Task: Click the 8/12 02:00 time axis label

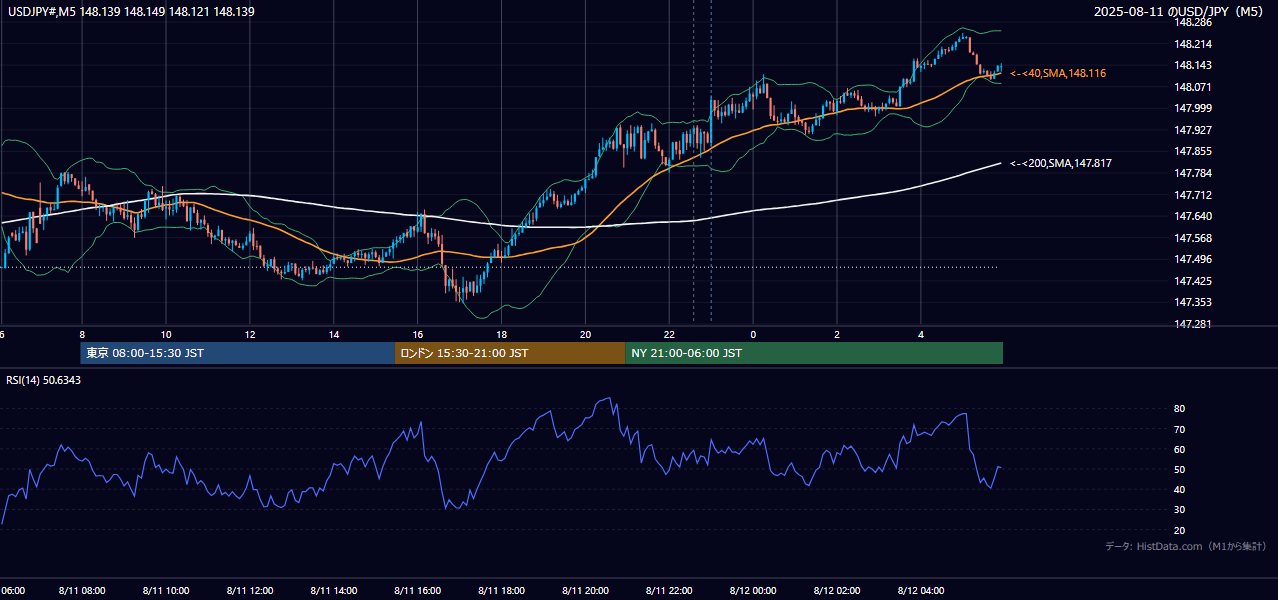Action: pyautogui.click(x=837, y=590)
